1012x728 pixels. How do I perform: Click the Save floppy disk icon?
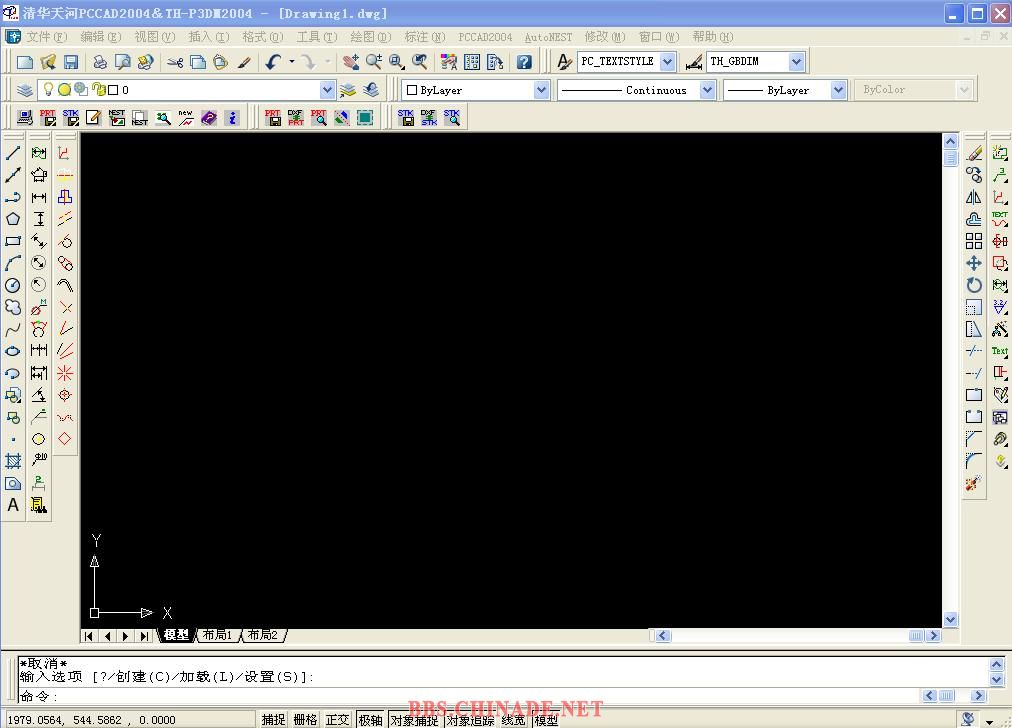point(70,62)
